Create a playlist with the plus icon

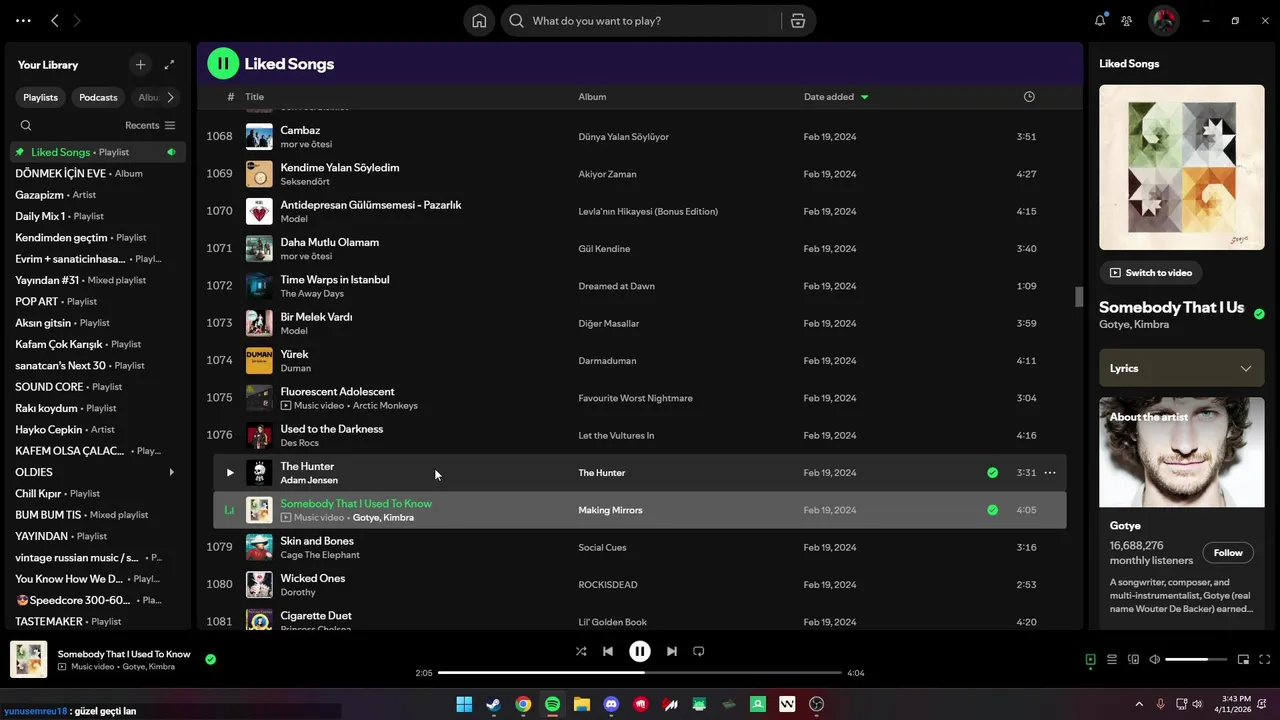click(x=140, y=65)
